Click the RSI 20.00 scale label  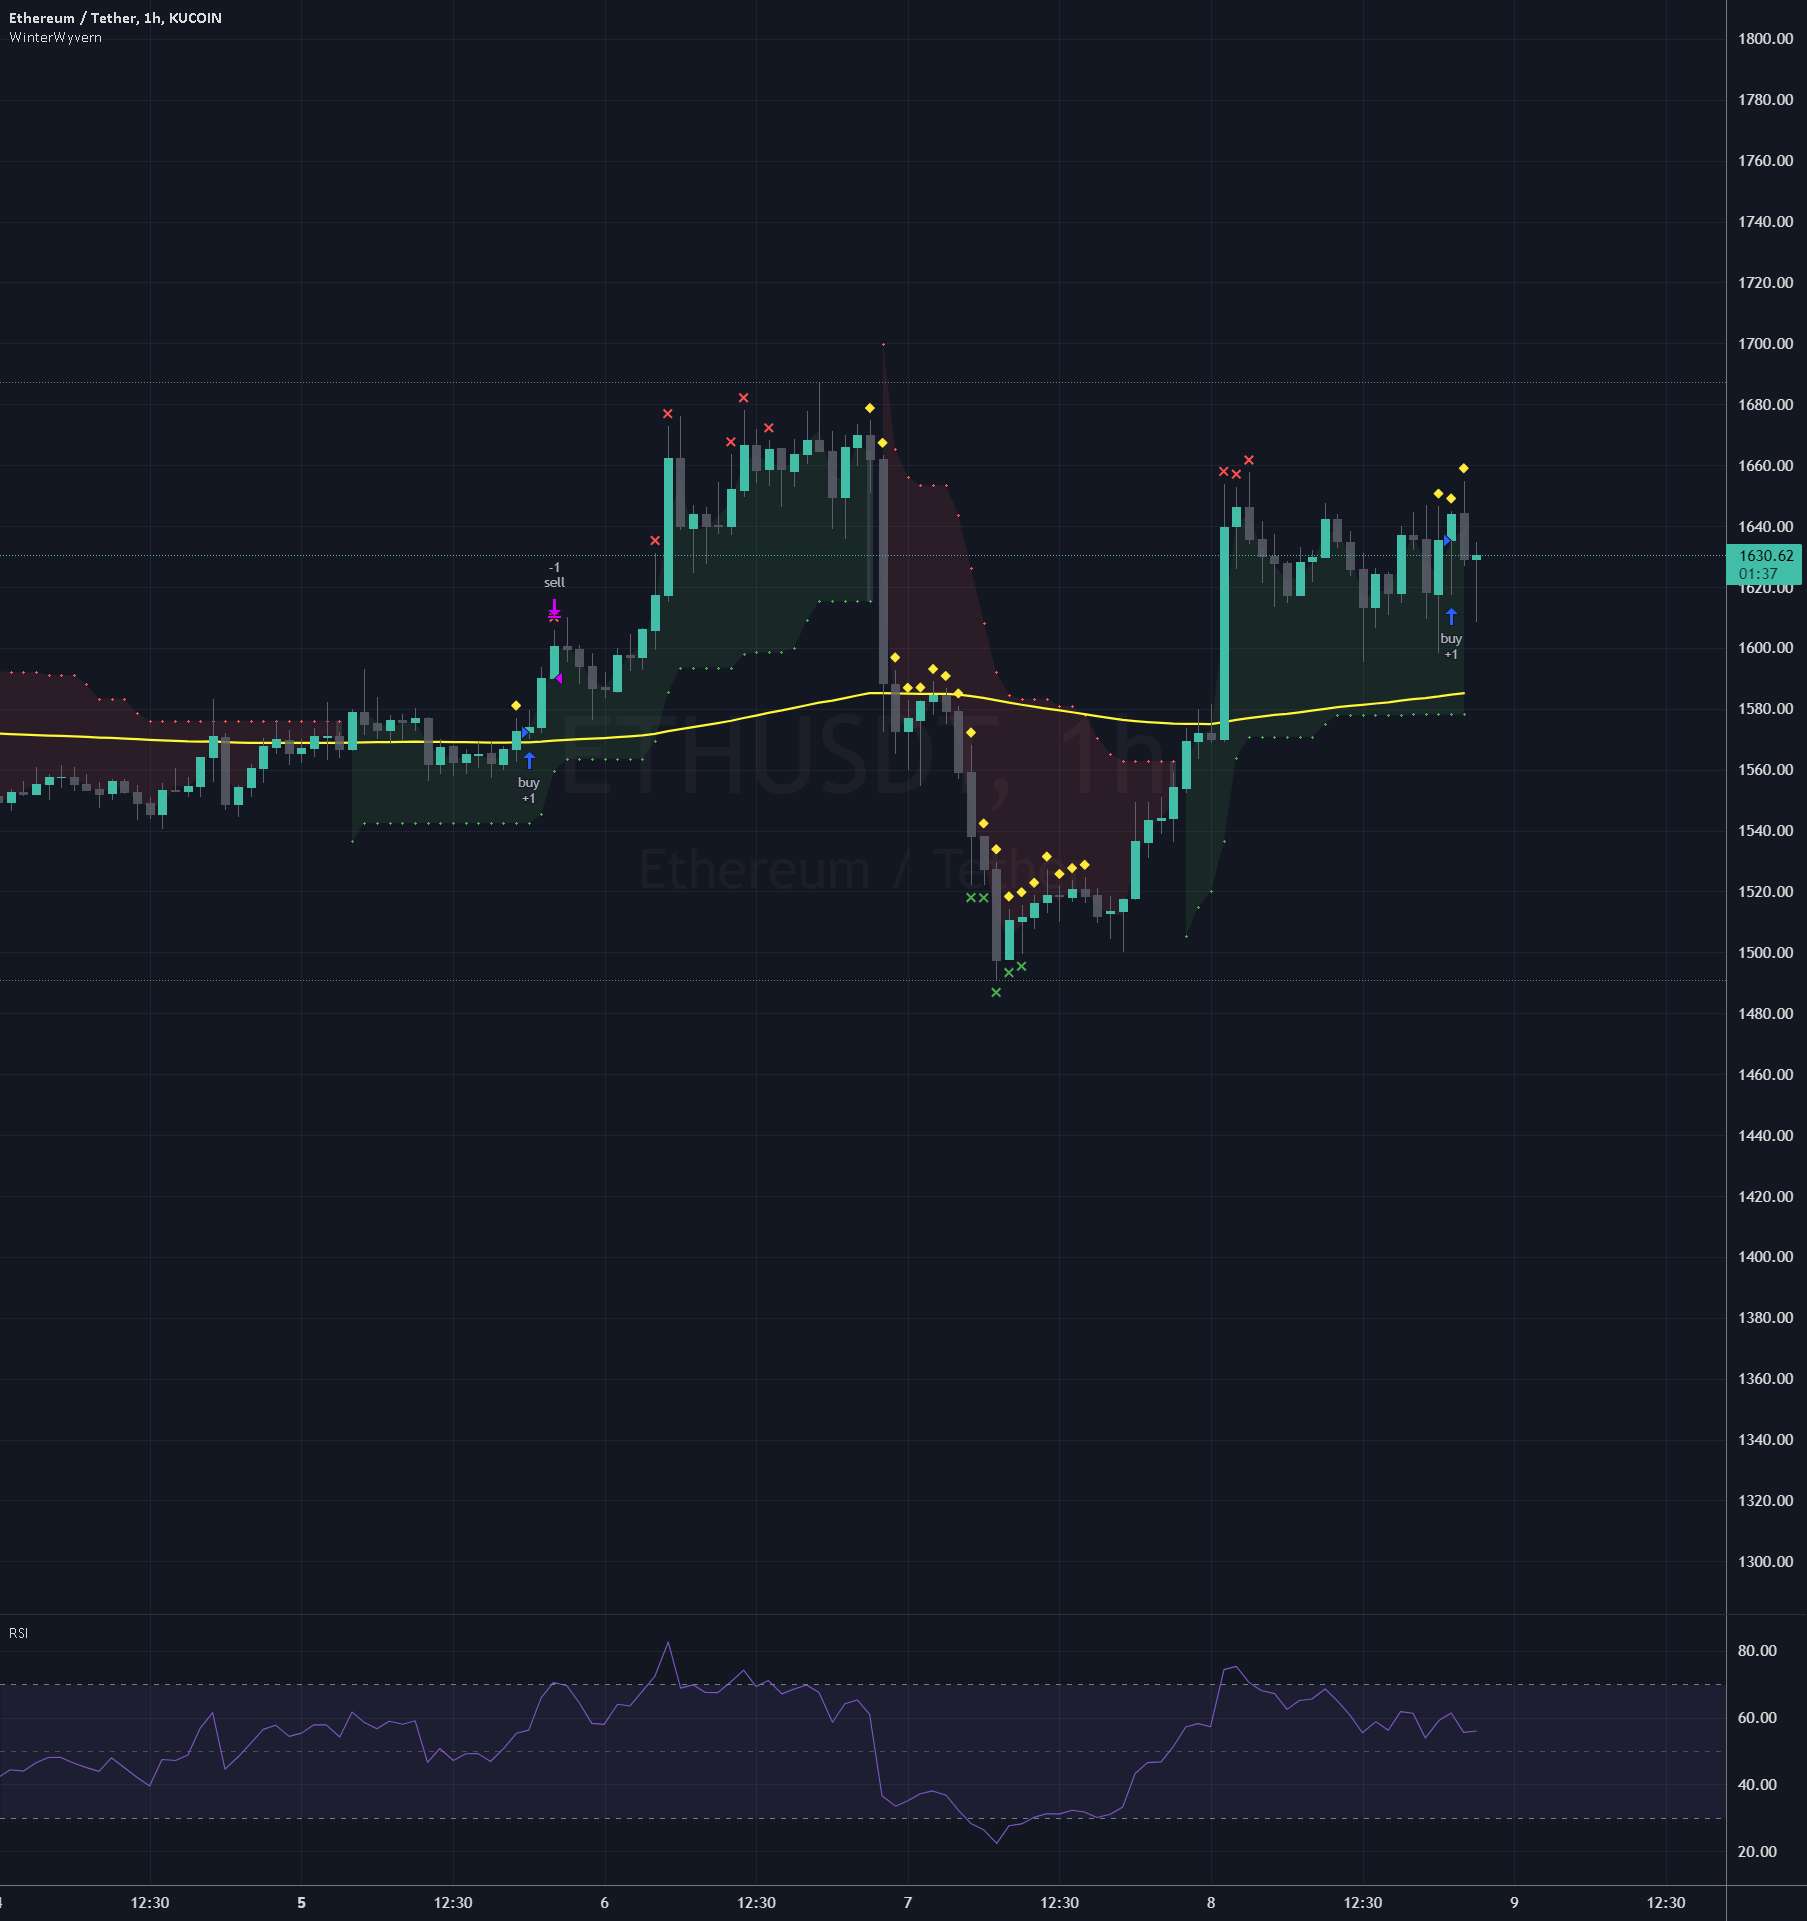pos(1757,1852)
